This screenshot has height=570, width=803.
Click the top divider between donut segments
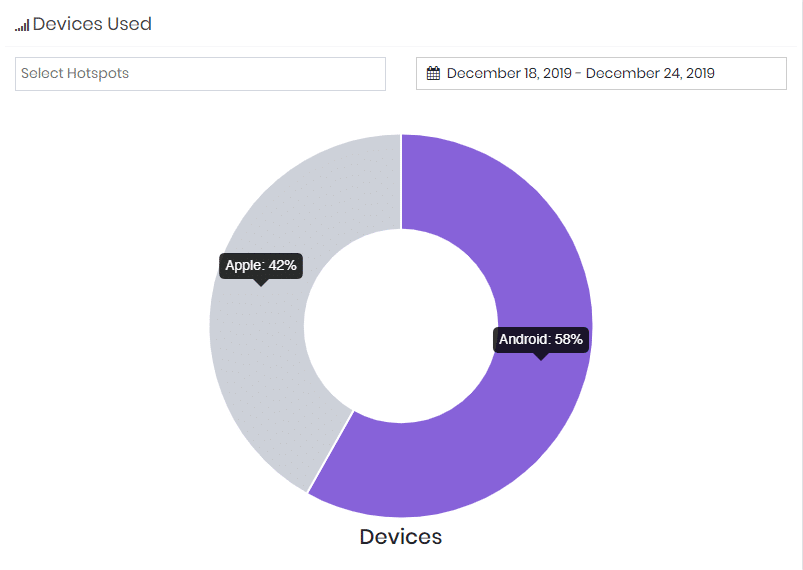click(x=401, y=180)
